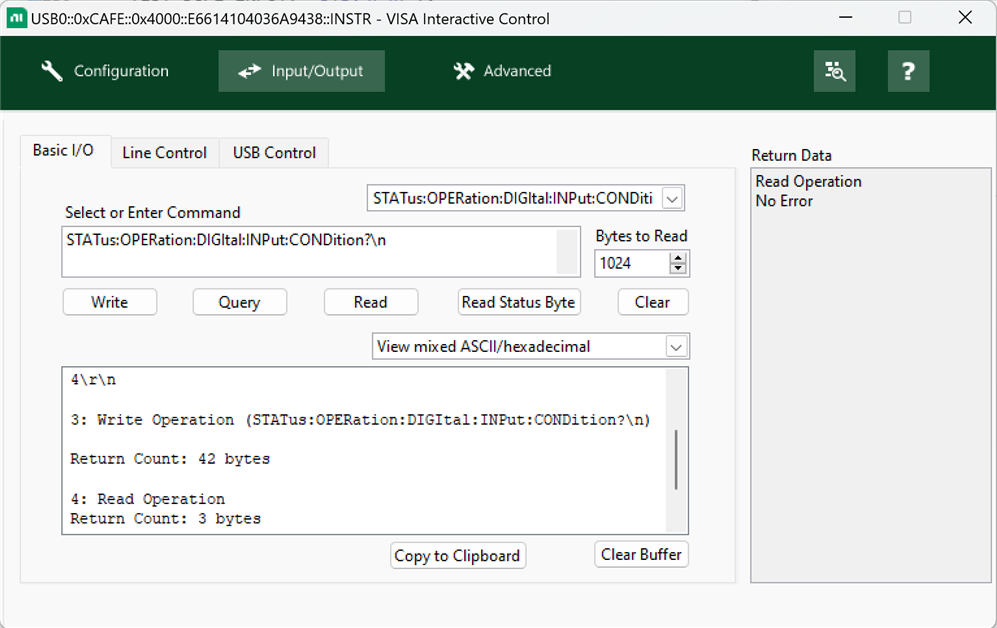Decrease Bytes to Read value
Screen dimensions: 997x628
(x=678, y=269)
